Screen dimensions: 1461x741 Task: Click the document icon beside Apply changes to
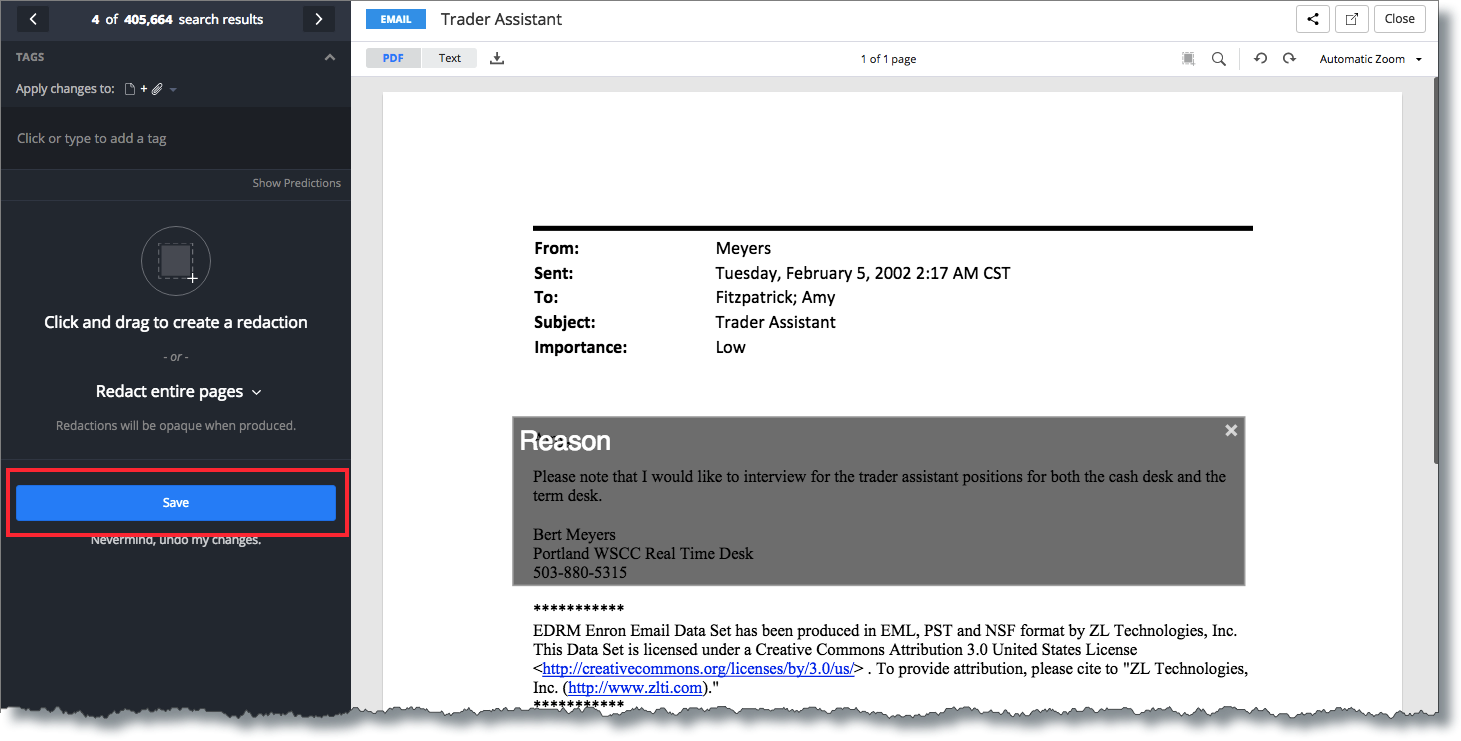click(x=130, y=89)
